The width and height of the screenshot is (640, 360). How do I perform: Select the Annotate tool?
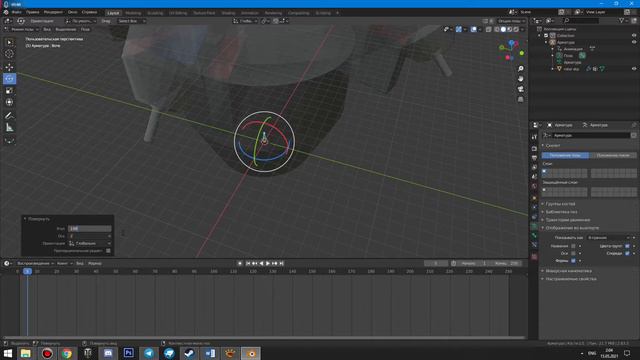click(9, 116)
